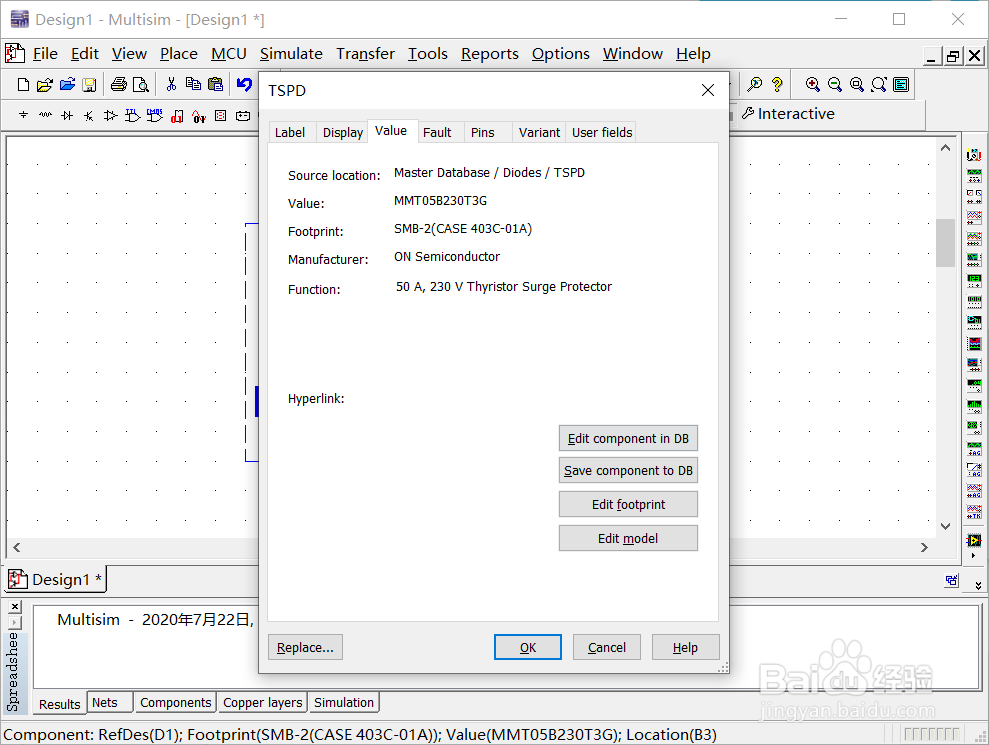The width and height of the screenshot is (989, 745).
Task: Open the Place menu
Action: (x=178, y=54)
